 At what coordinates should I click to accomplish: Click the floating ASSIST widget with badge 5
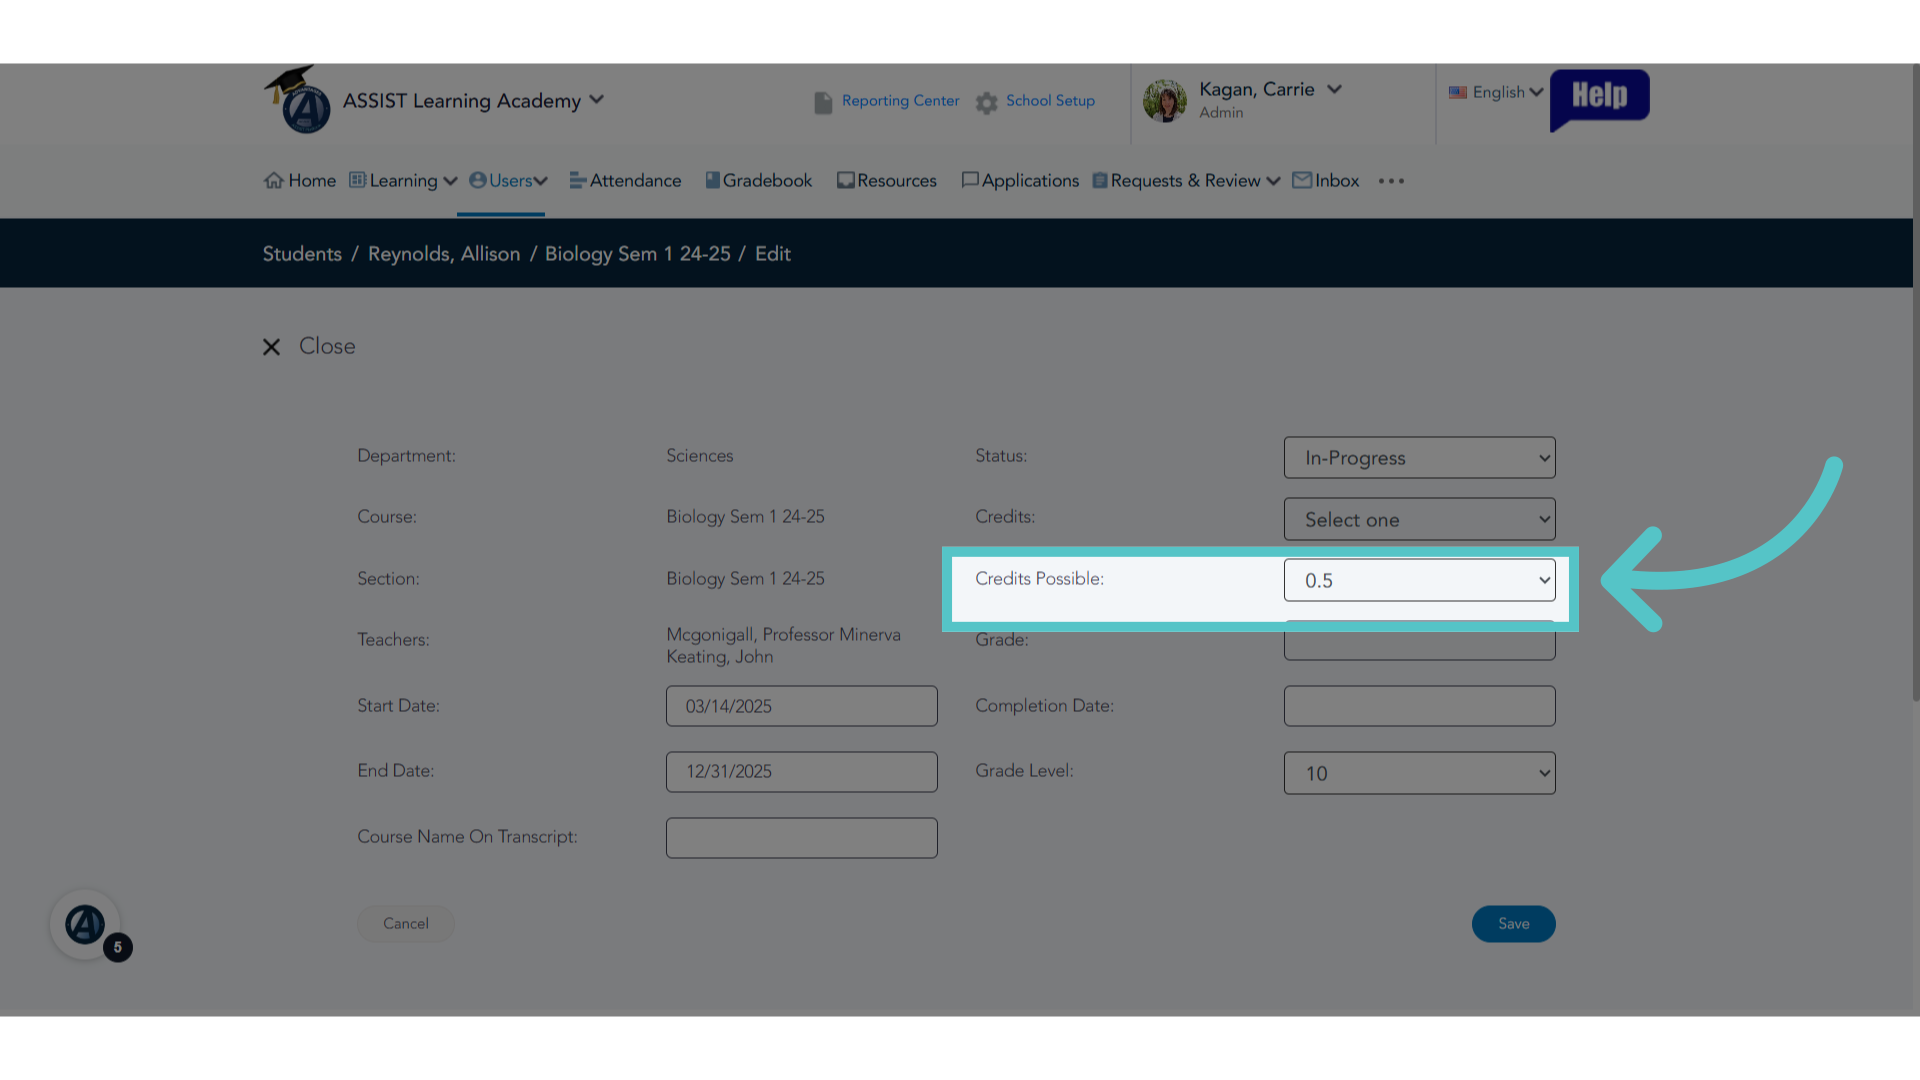pyautogui.click(x=86, y=925)
